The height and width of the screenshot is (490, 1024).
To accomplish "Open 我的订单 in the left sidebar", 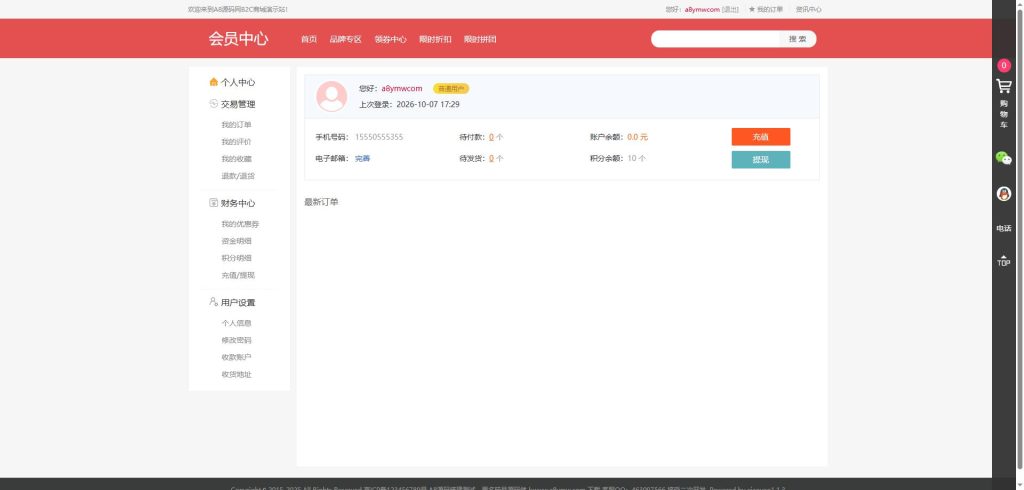I will (x=236, y=125).
